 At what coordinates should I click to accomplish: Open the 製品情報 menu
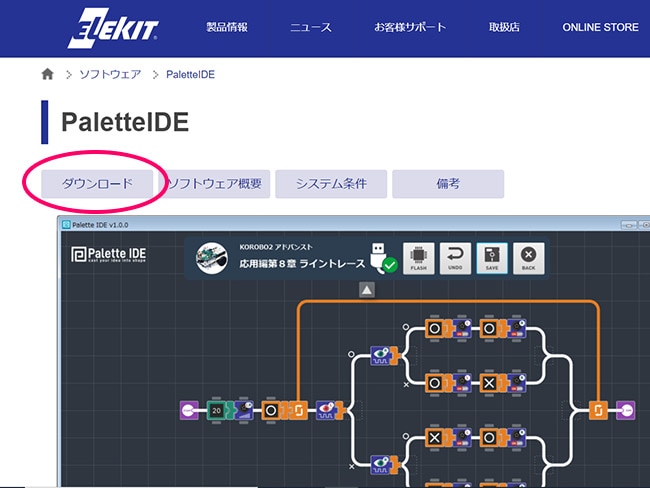tap(227, 27)
